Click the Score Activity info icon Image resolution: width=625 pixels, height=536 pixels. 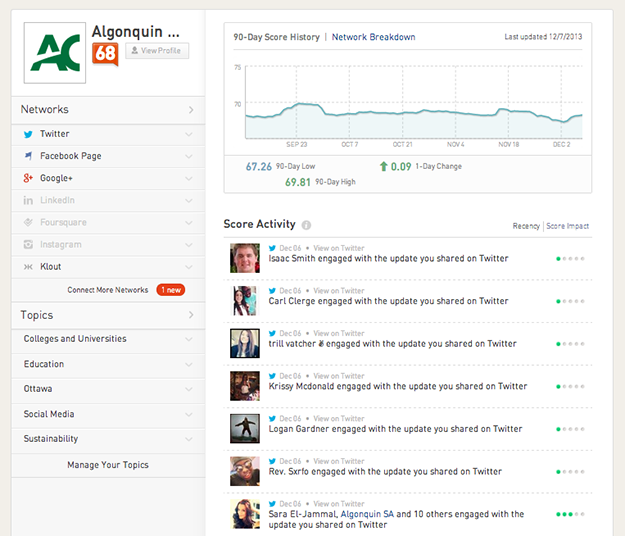(306, 225)
